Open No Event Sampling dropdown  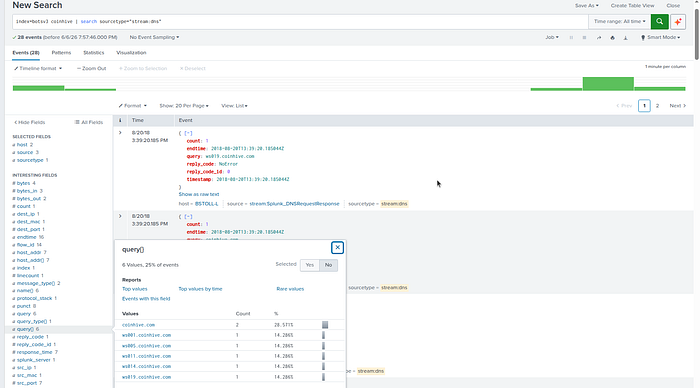154,38
